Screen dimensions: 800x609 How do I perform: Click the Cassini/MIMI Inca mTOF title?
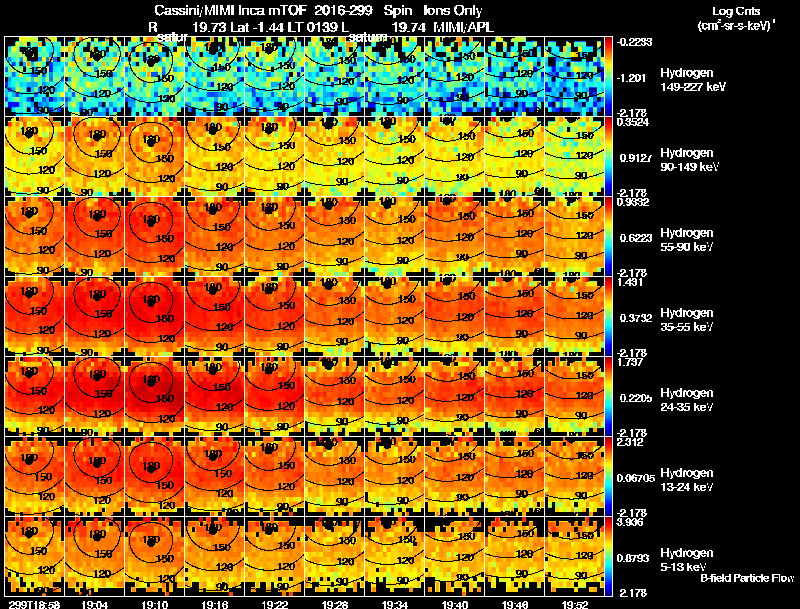(x=230, y=10)
